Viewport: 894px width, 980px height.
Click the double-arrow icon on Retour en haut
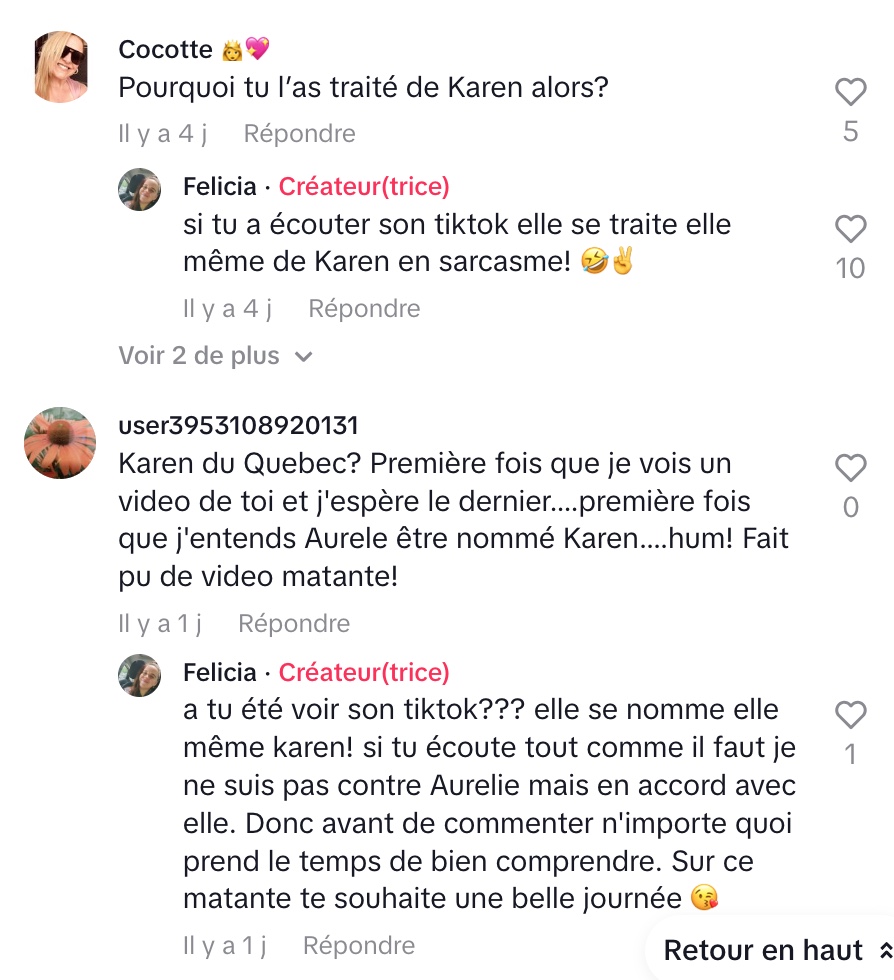click(886, 951)
